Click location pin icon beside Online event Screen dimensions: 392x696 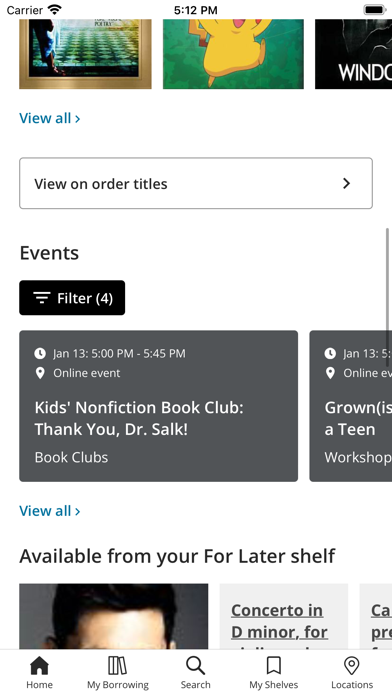point(40,373)
